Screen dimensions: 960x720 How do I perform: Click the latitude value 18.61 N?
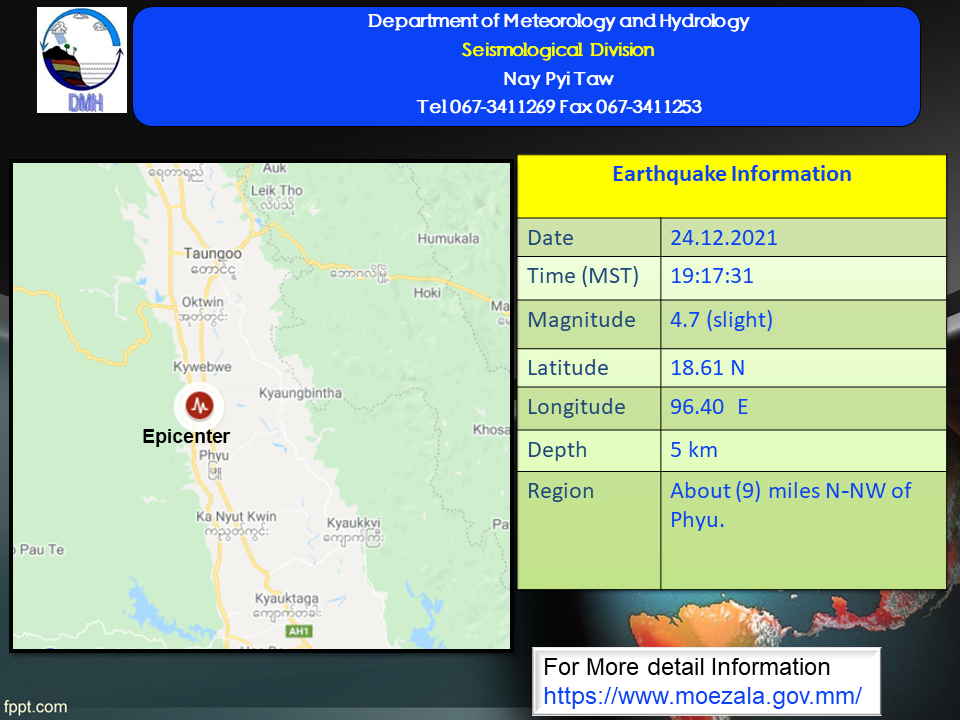[x=707, y=367]
